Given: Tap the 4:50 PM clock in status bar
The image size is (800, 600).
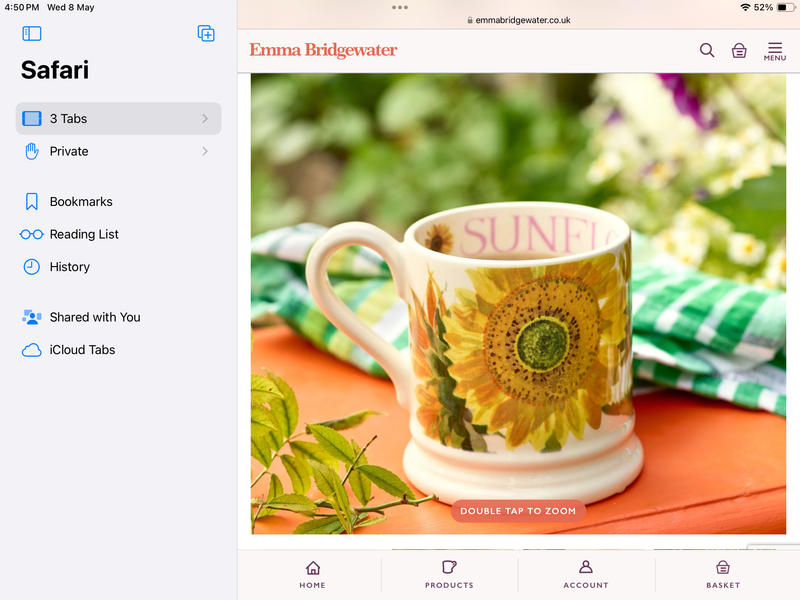Looking at the screenshot, I should tap(21, 7).
